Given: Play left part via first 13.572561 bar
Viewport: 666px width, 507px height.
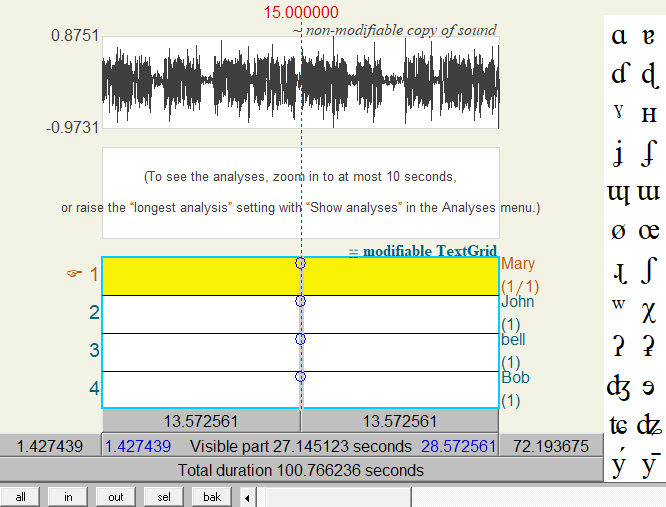Looking at the screenshot, I should pos(201,421).
